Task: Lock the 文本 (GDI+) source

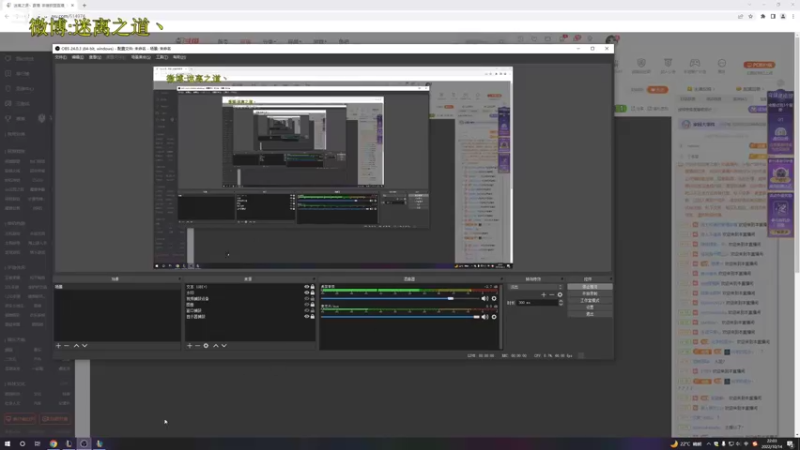Action: click(313, 287)
